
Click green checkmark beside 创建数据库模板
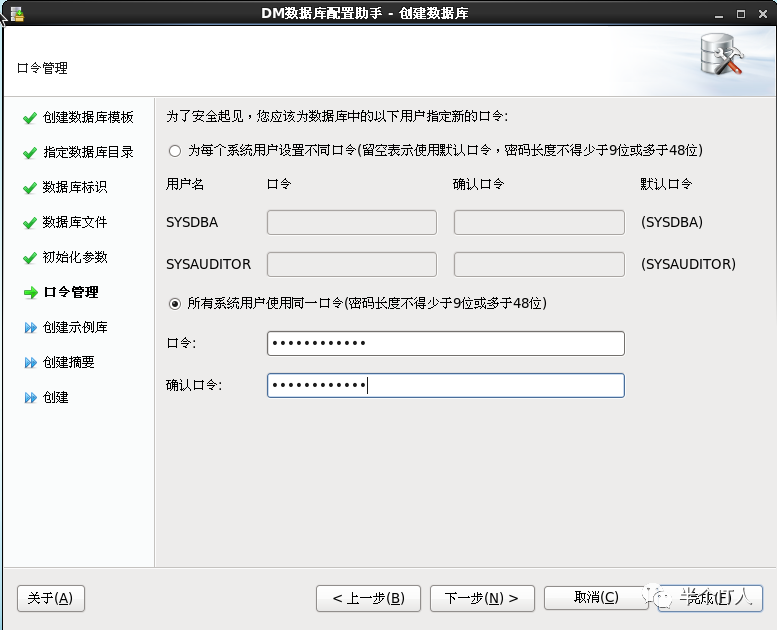(30, 117)
